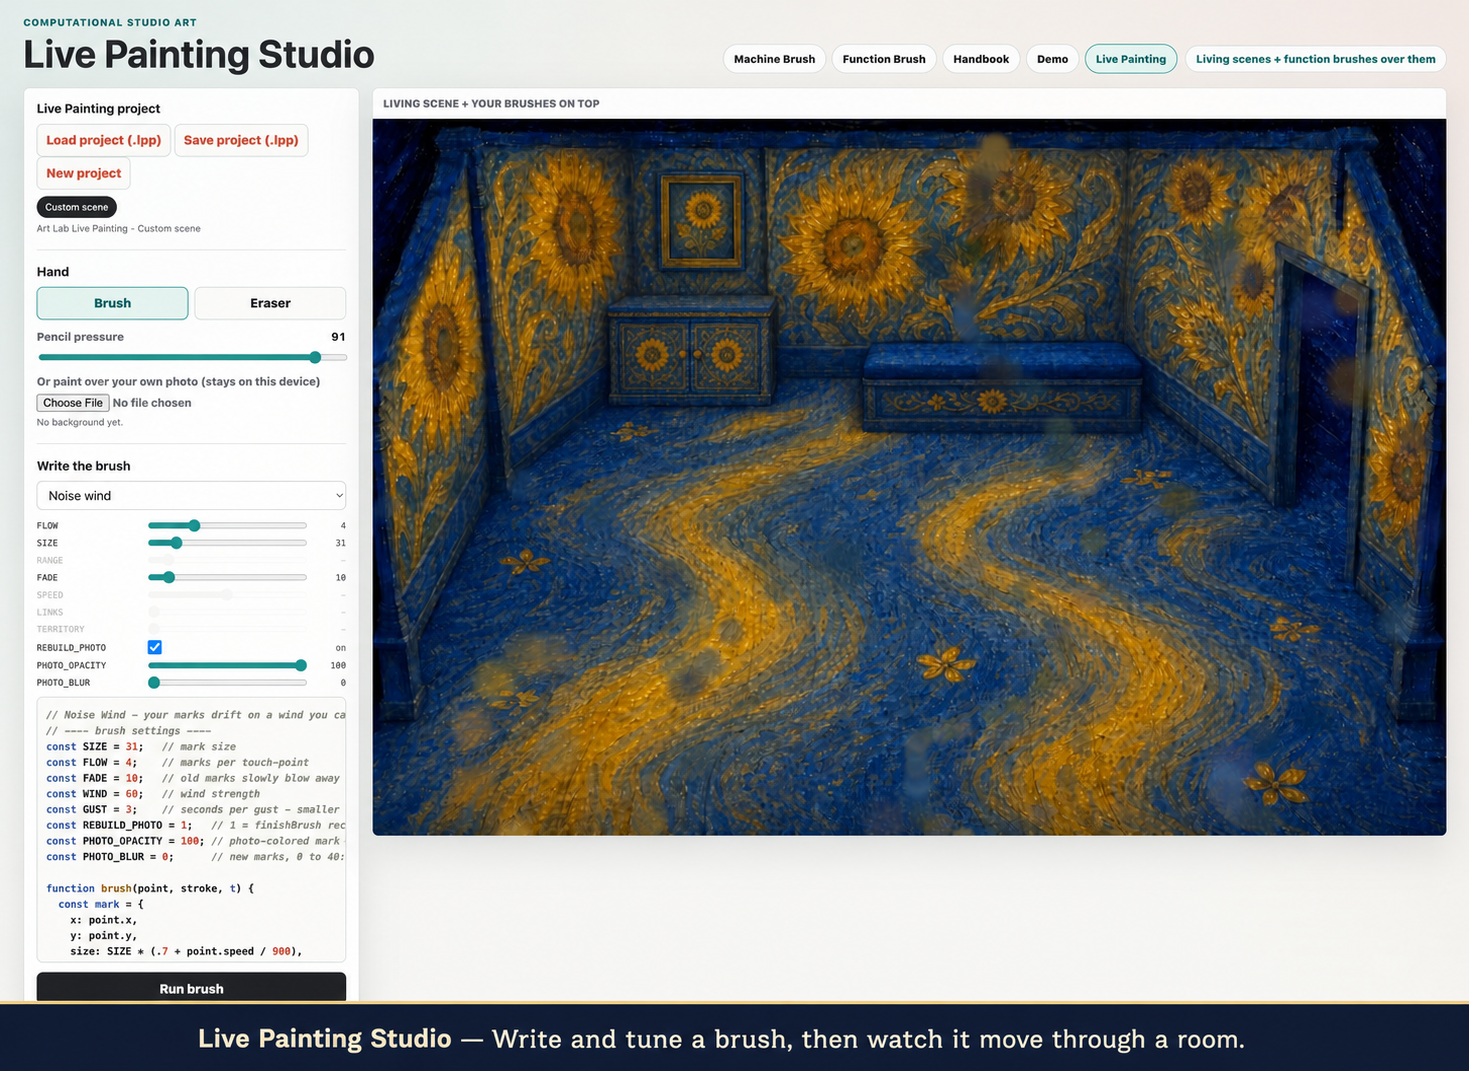Viewport: 1469px width, 1071px height.
Task: Click the PHOTO_OPACITY value 100
Action: tap(338, 665)
